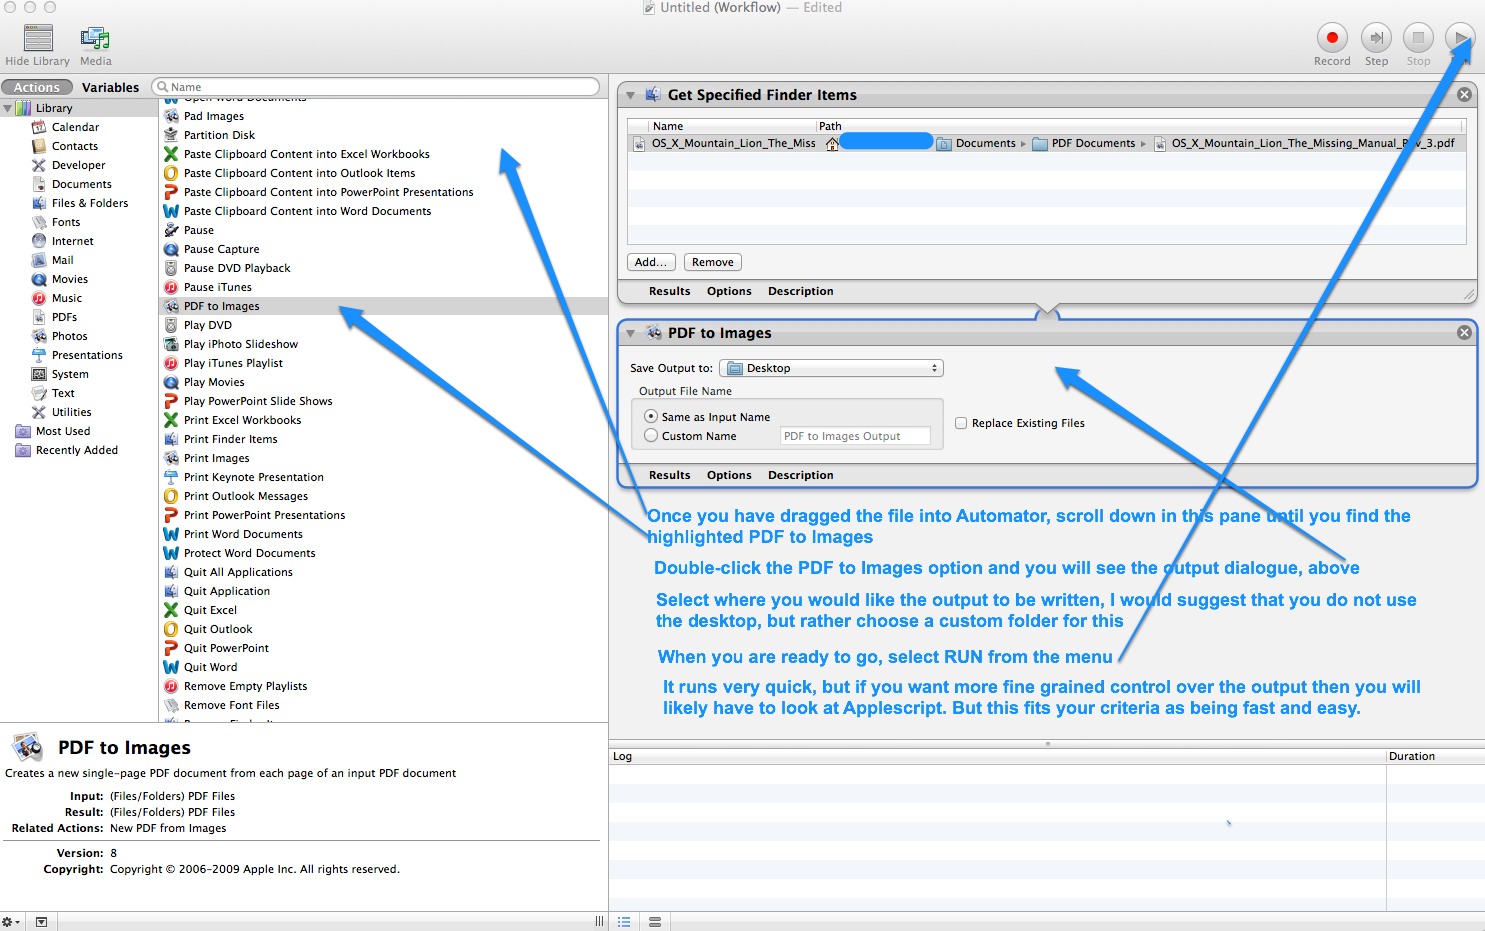Viewport: 1485px width, 931px height.
Task: Collapse the Get Specified Finder Items action
Action: (x=631, y=95)
